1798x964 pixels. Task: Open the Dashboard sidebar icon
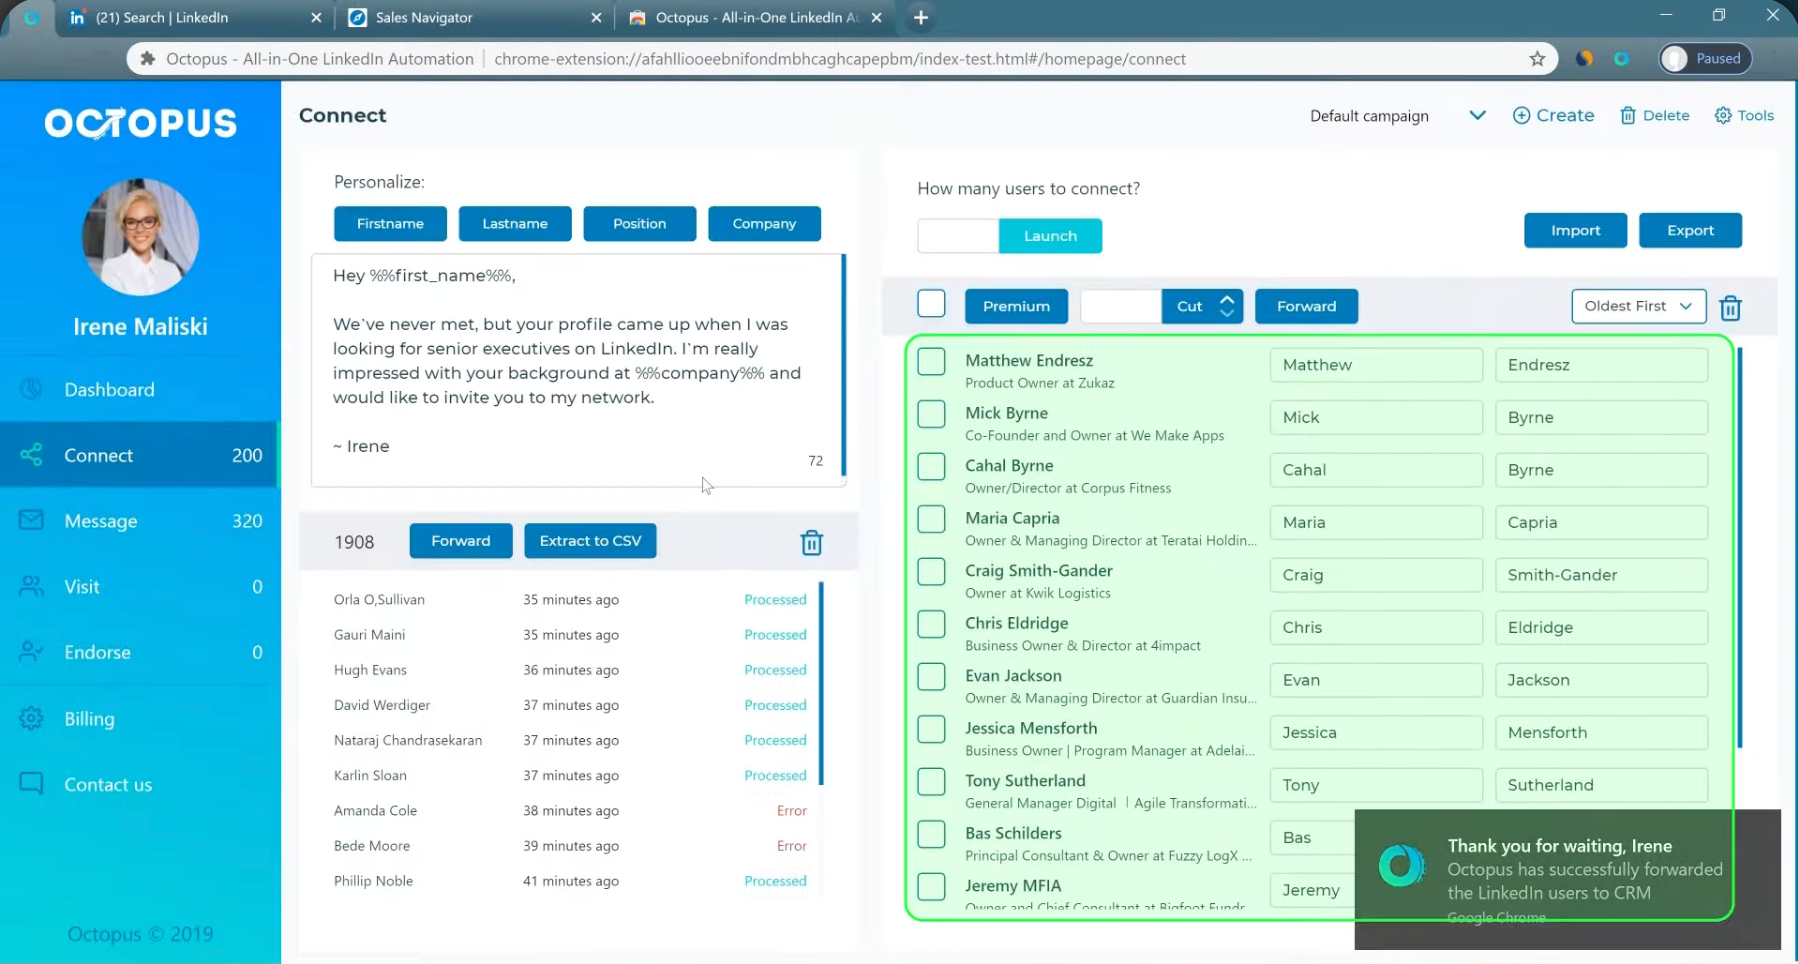31,389
